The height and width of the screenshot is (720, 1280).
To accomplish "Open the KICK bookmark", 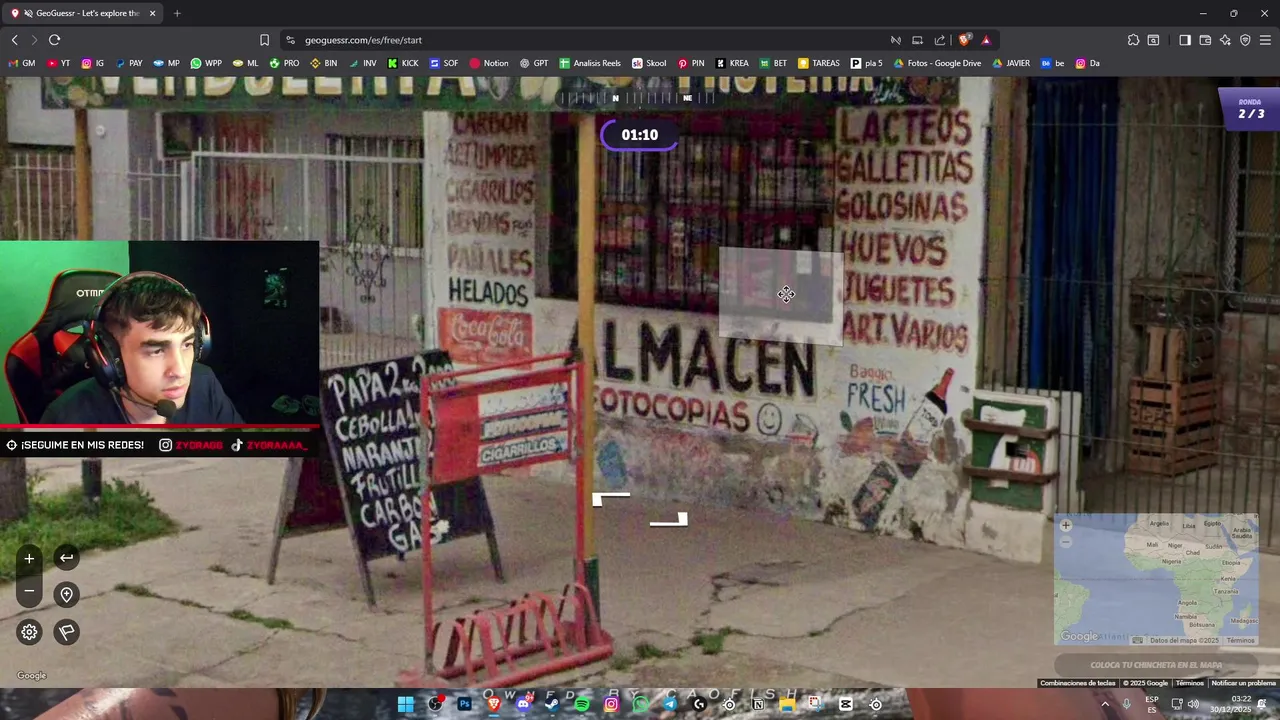I will (403, 63).
